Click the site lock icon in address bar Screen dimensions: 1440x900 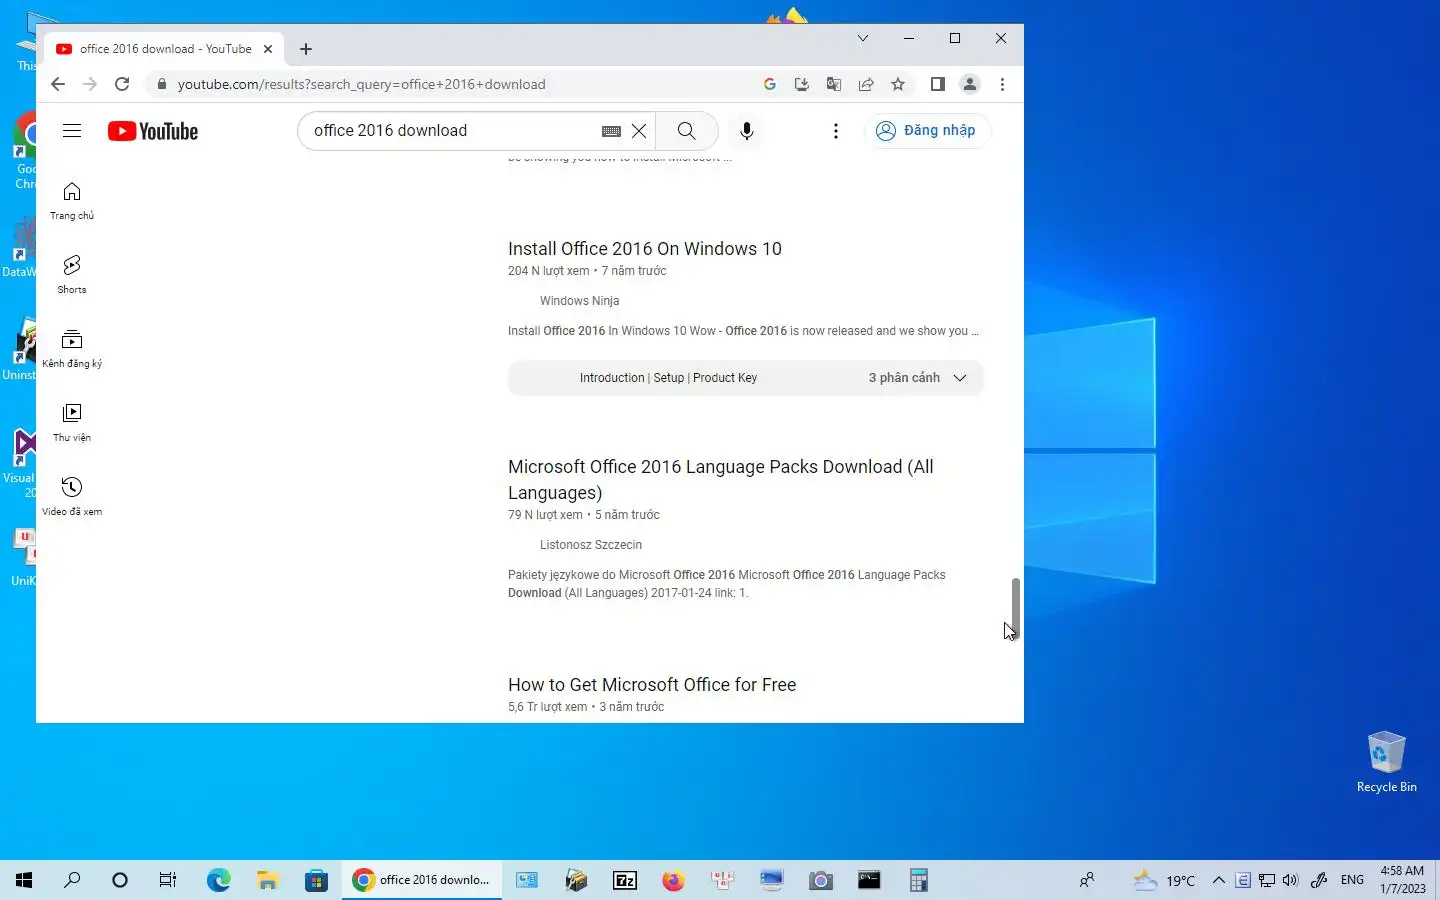[161, 84]
